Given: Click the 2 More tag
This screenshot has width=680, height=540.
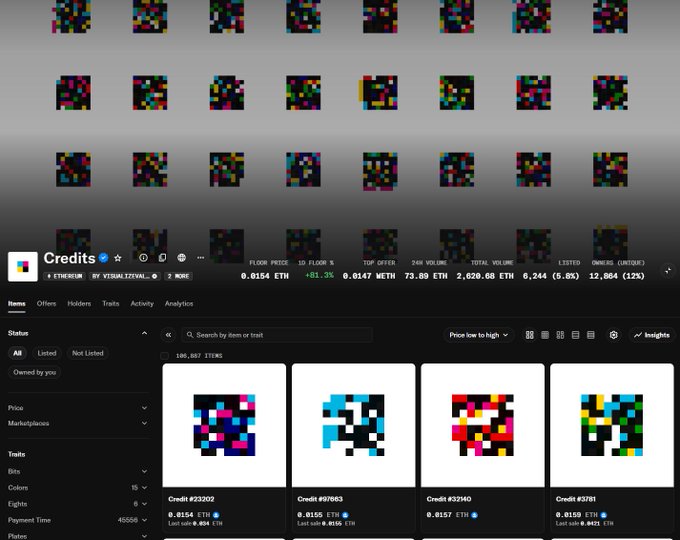Looking at the screenshot, I should pyautogui.click(x=178, y=276).
